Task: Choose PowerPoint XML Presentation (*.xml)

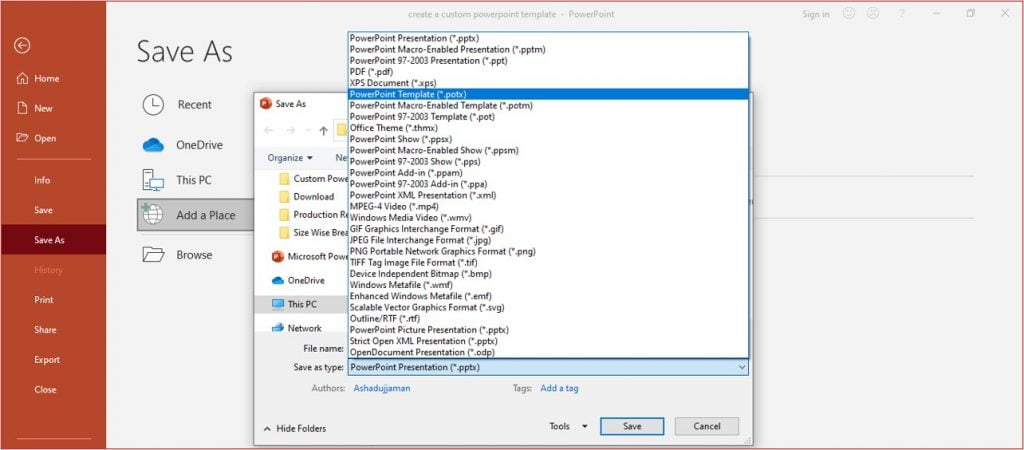Action: 549,195
